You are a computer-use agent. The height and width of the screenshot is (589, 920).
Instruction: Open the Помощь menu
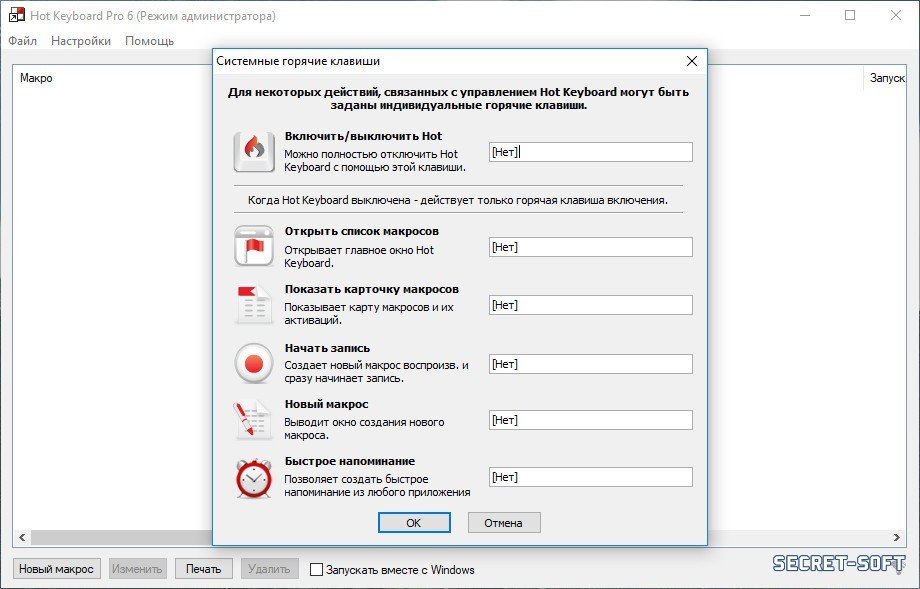coord(149,41)
